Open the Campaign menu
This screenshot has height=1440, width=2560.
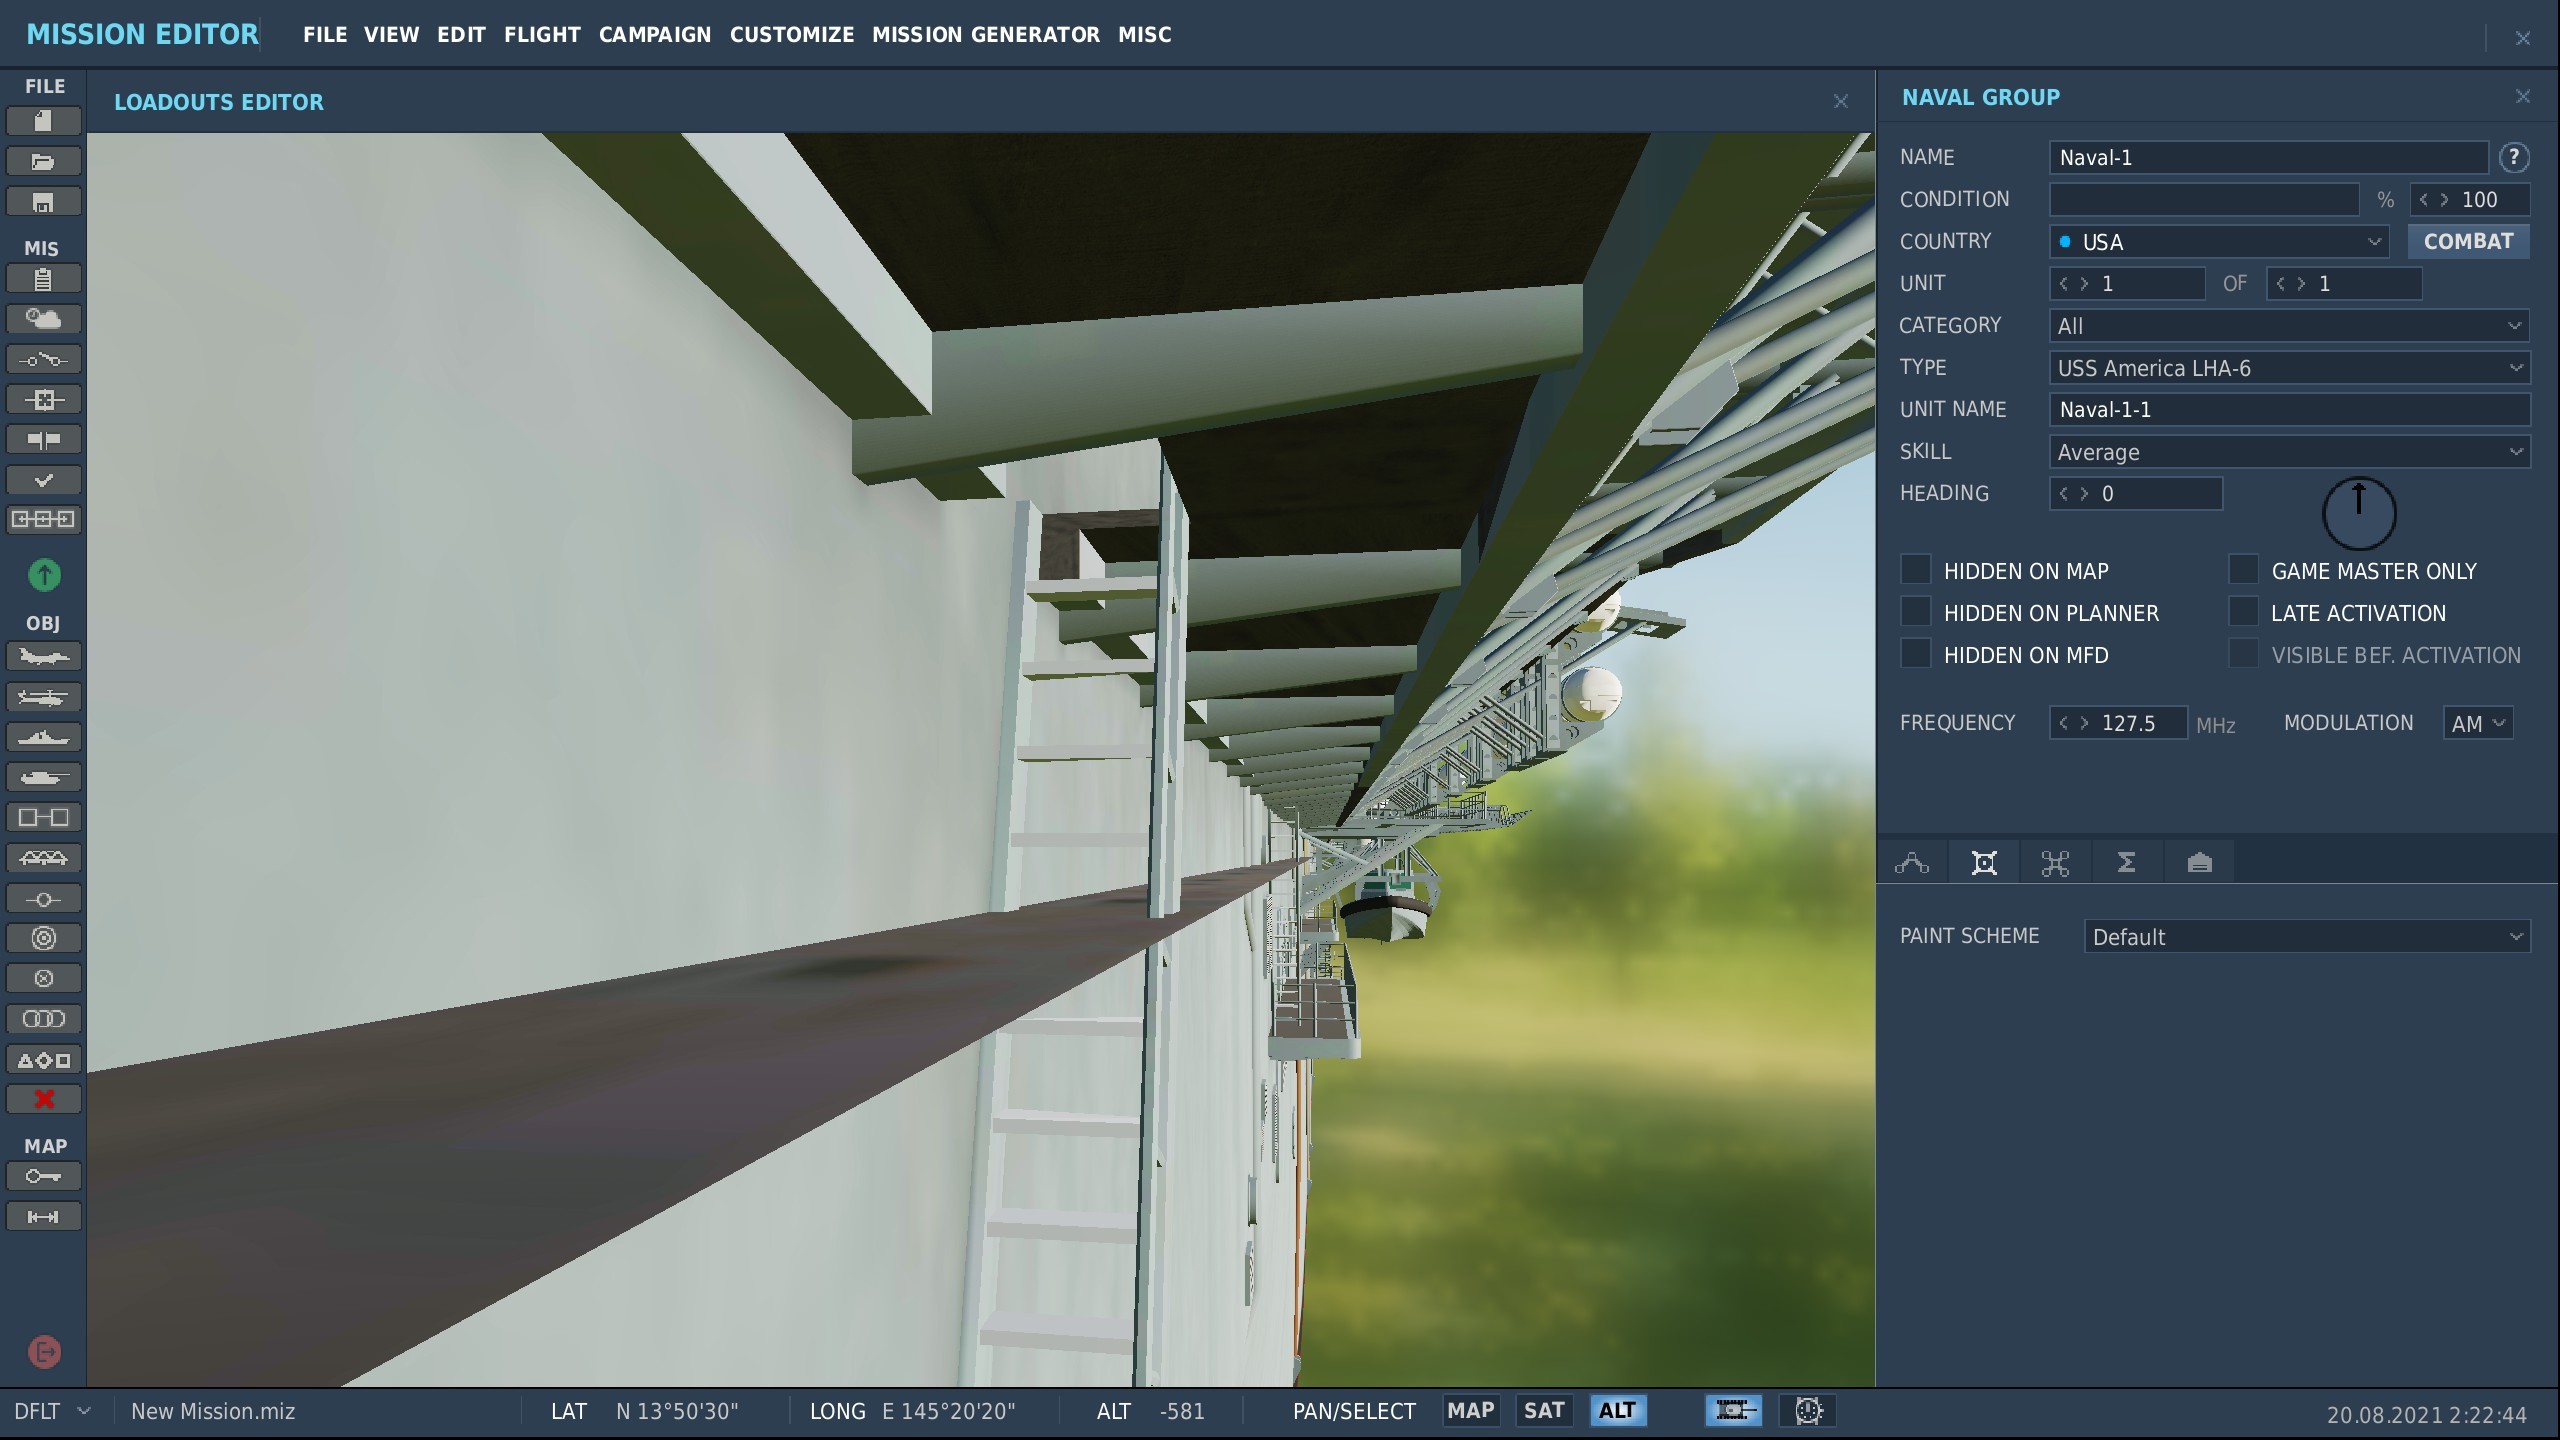click(655, 35)
